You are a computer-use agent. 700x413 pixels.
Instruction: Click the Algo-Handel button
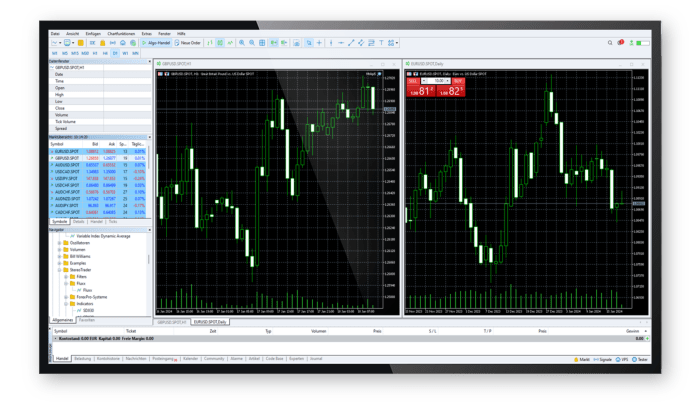click(156, 43)
